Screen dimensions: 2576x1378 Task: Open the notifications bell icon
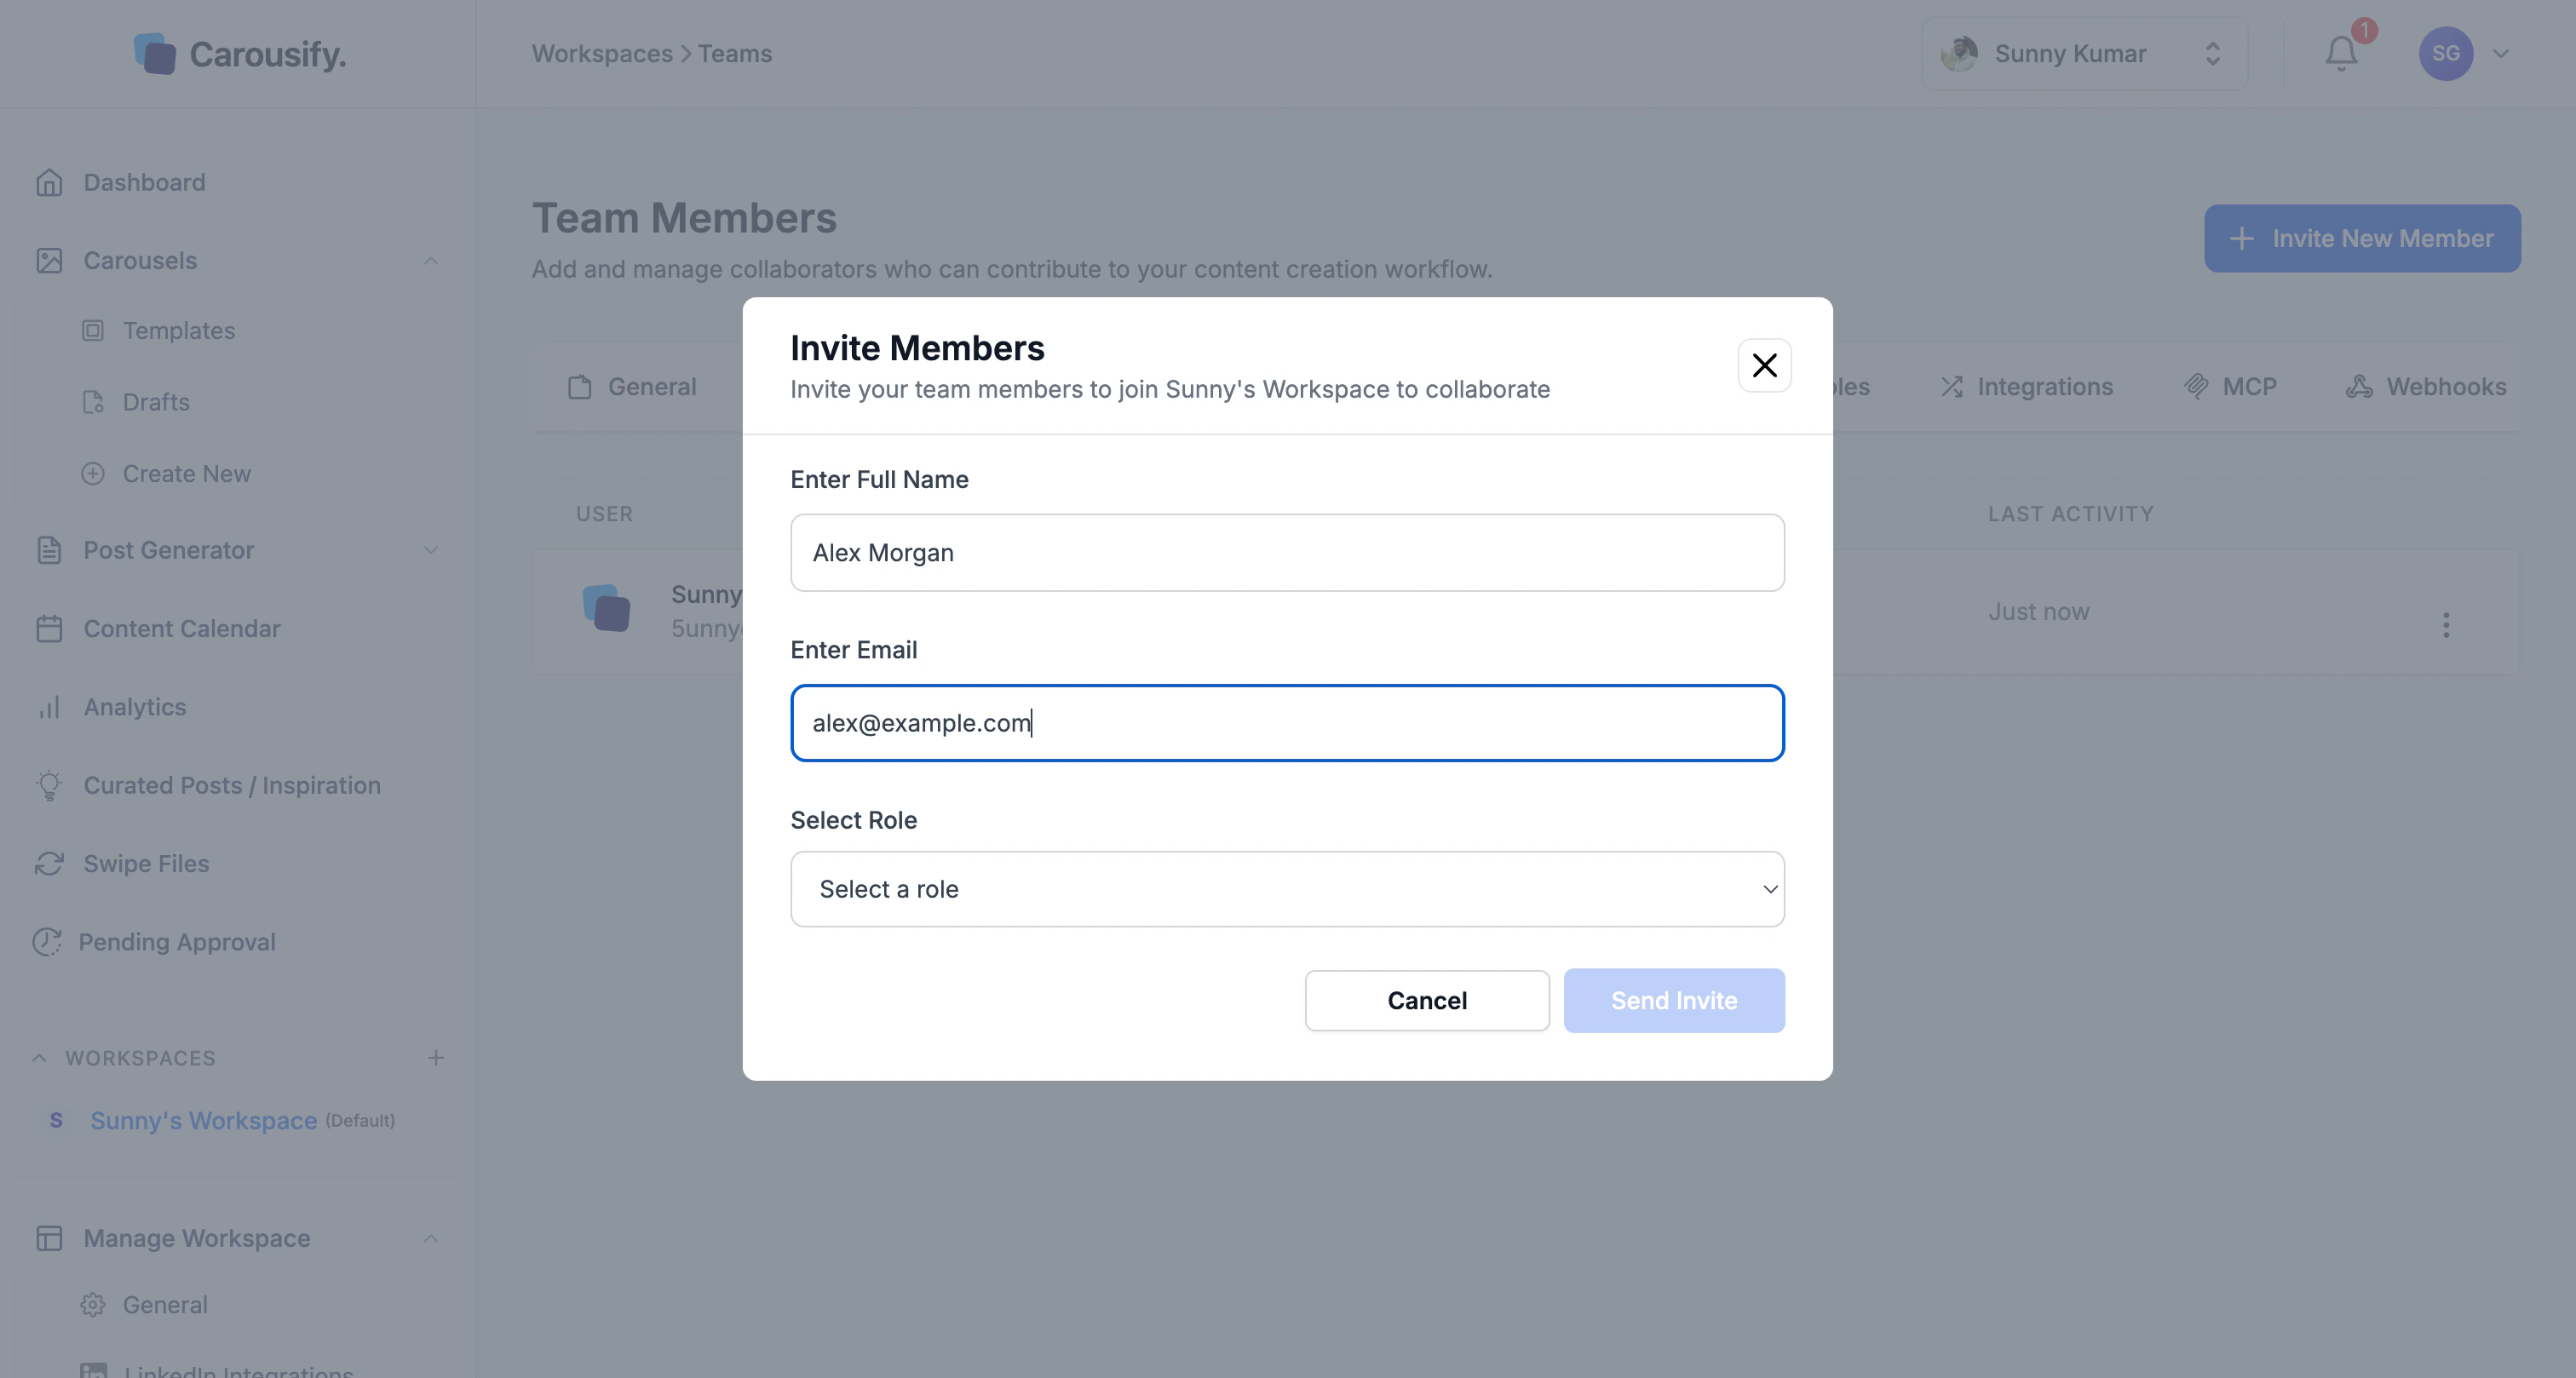pyautogui.click(x=2341, y=54)
